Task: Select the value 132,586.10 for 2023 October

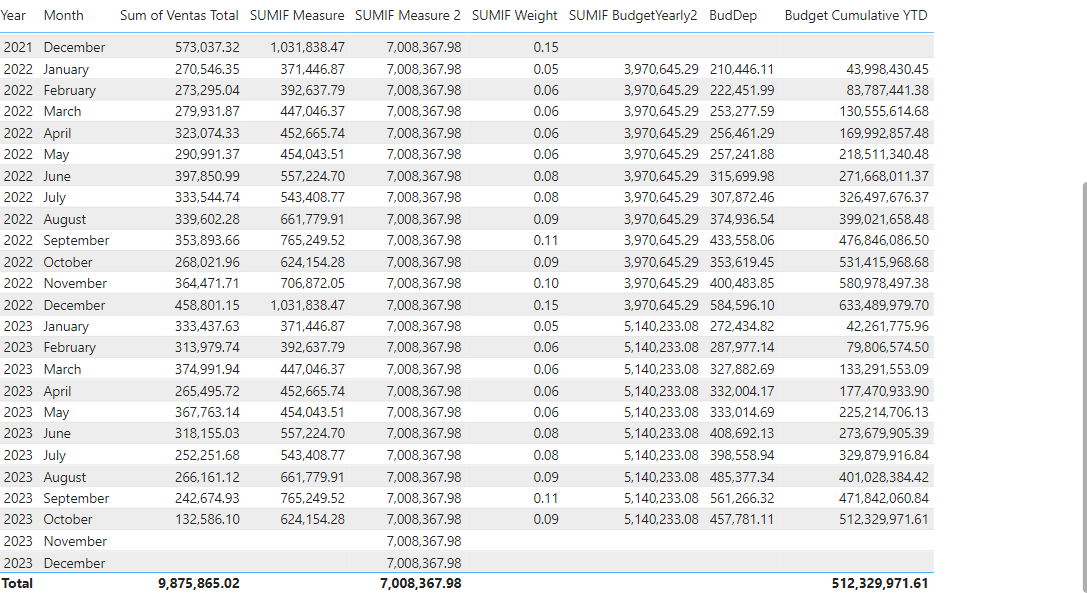Action: tap(207, 519)
